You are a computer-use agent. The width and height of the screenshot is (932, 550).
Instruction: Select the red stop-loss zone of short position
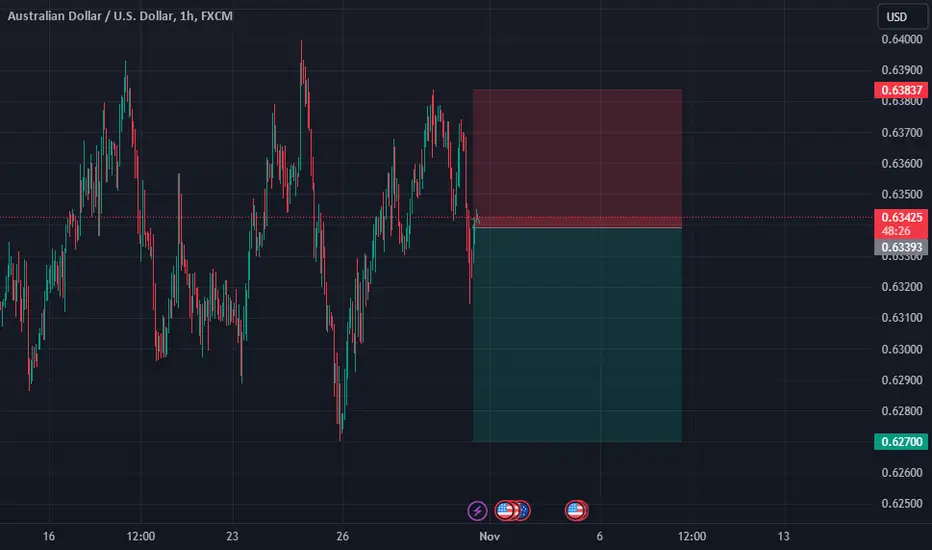pyautogui.click(x=577, y=158)
